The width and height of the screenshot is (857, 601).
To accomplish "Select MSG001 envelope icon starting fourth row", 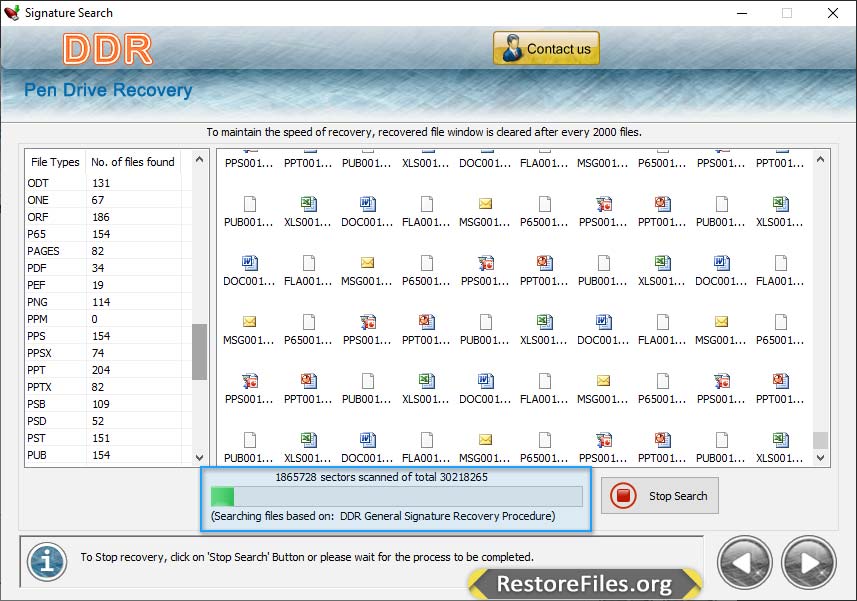I will [x=249, y=322].
